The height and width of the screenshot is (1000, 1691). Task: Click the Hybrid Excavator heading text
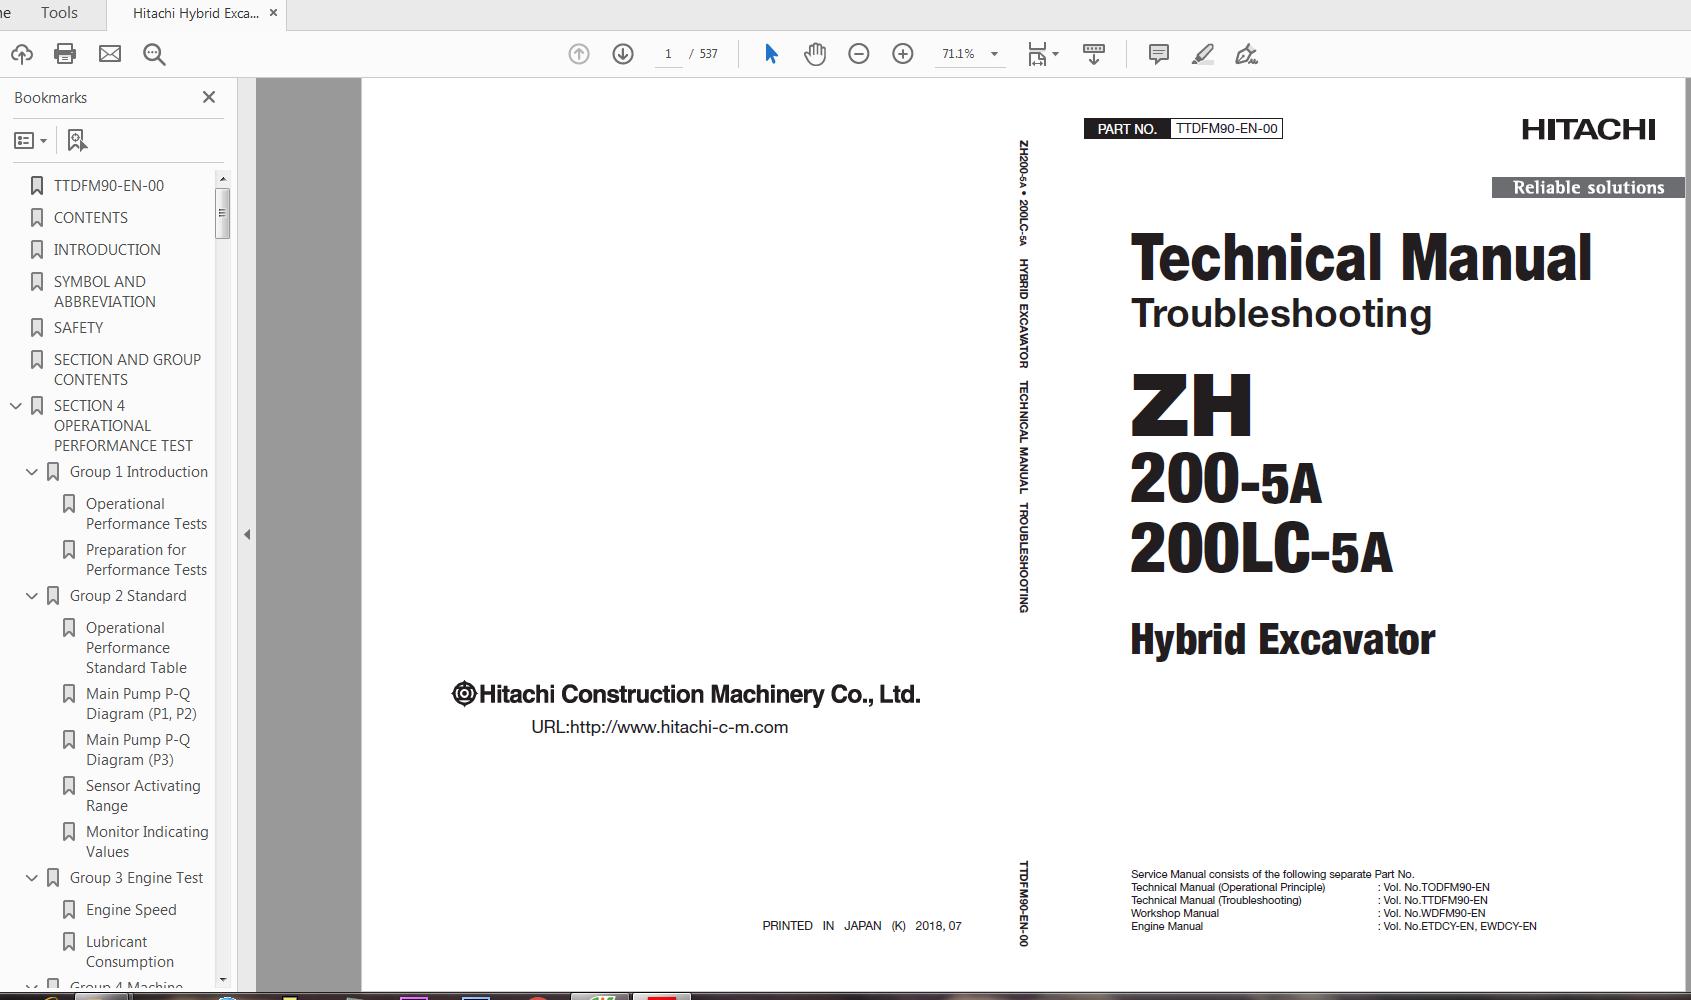pos(1283,640)
